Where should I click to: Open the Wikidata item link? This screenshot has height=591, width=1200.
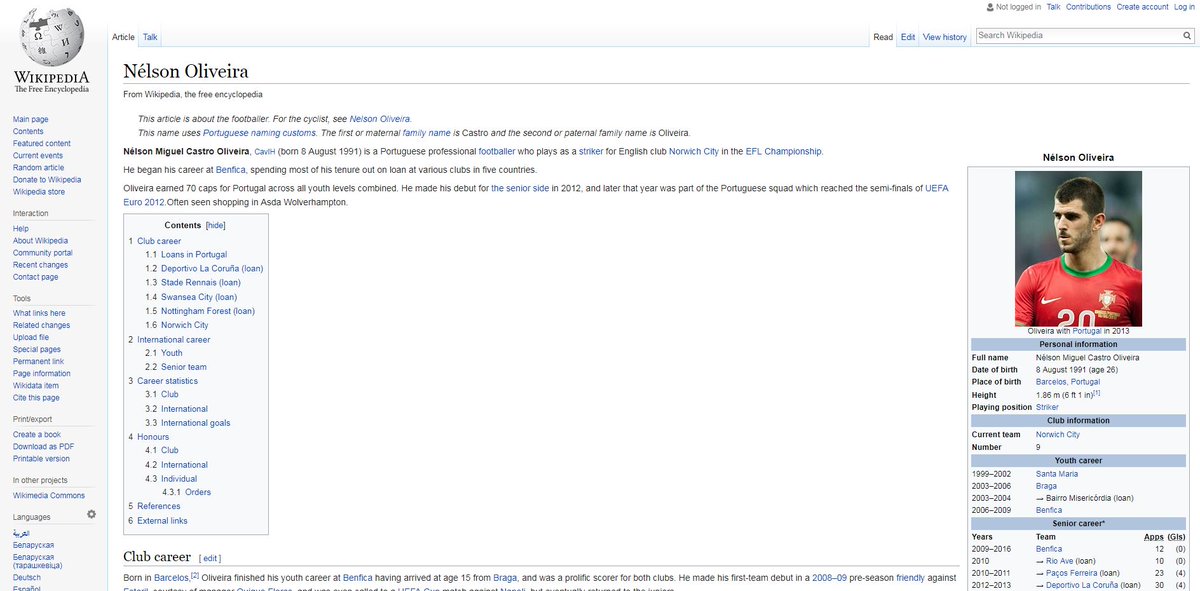coord(36,385)
